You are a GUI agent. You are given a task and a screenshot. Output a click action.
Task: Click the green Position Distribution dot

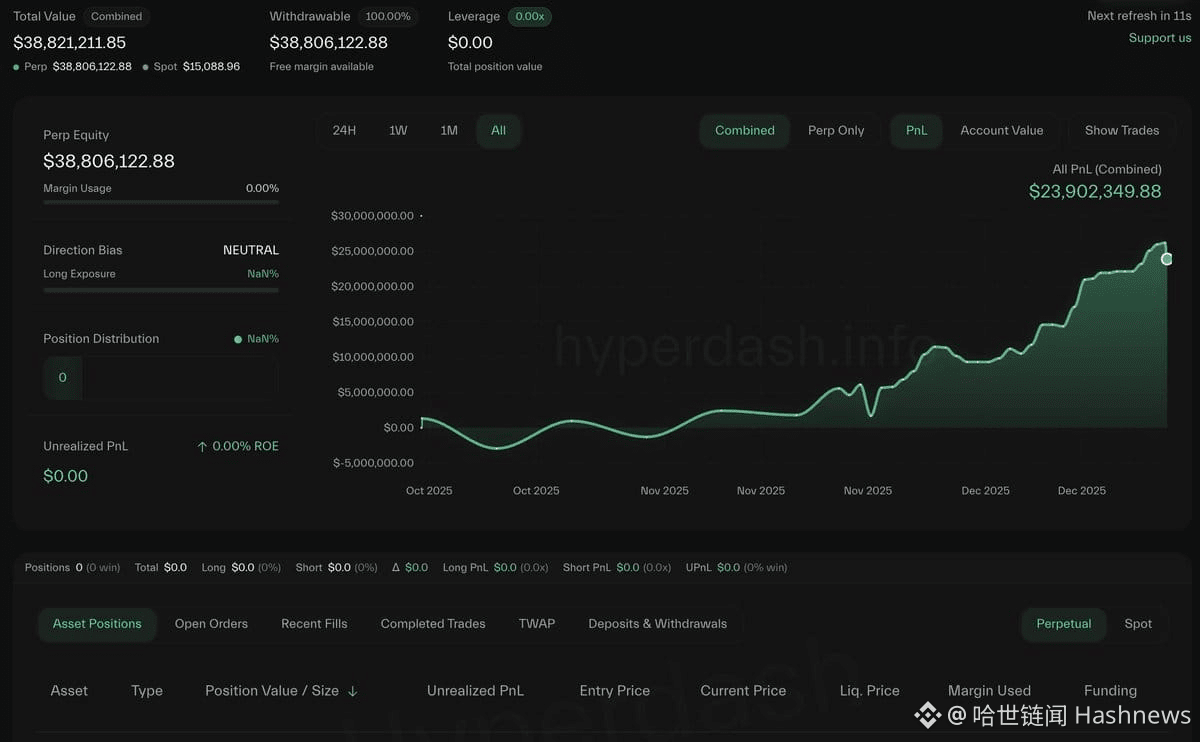tap(238, 339)
